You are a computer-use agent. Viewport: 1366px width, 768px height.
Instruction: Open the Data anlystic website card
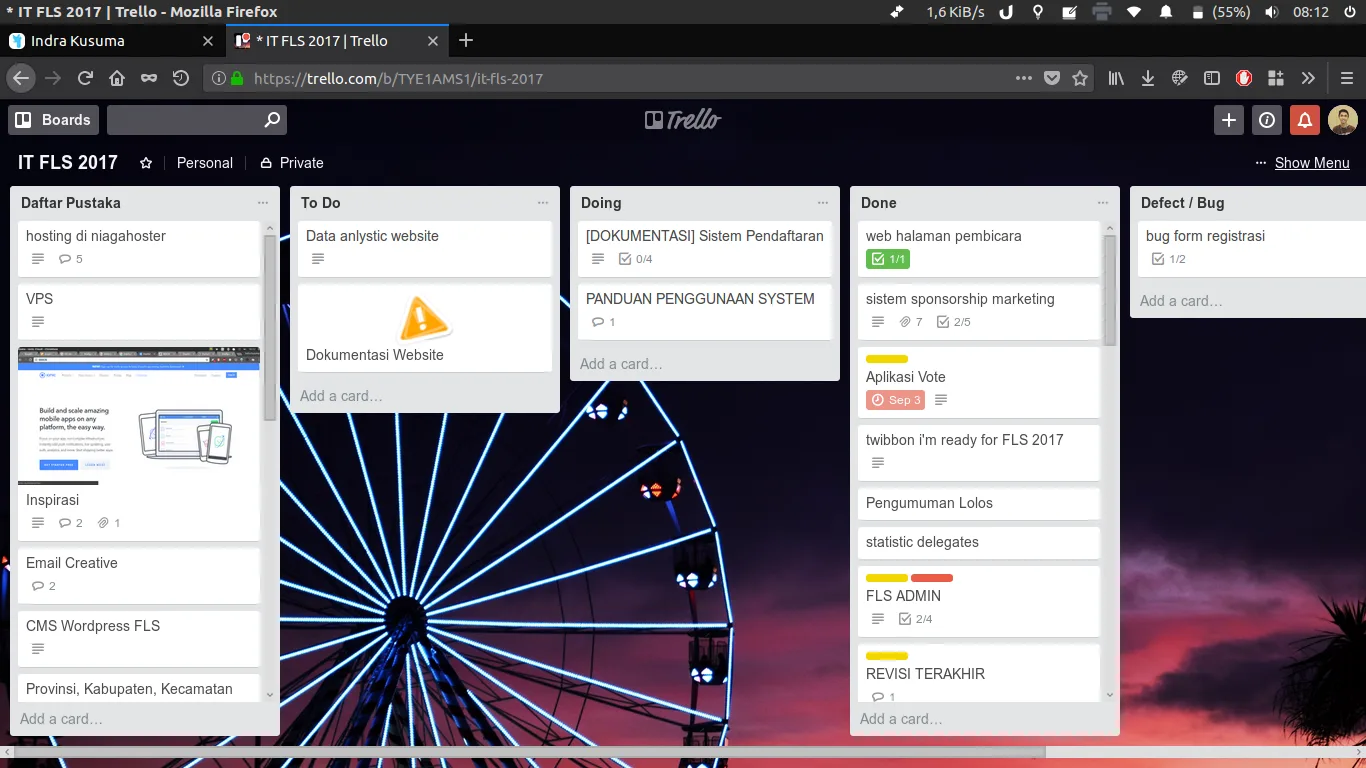point(425,248)
